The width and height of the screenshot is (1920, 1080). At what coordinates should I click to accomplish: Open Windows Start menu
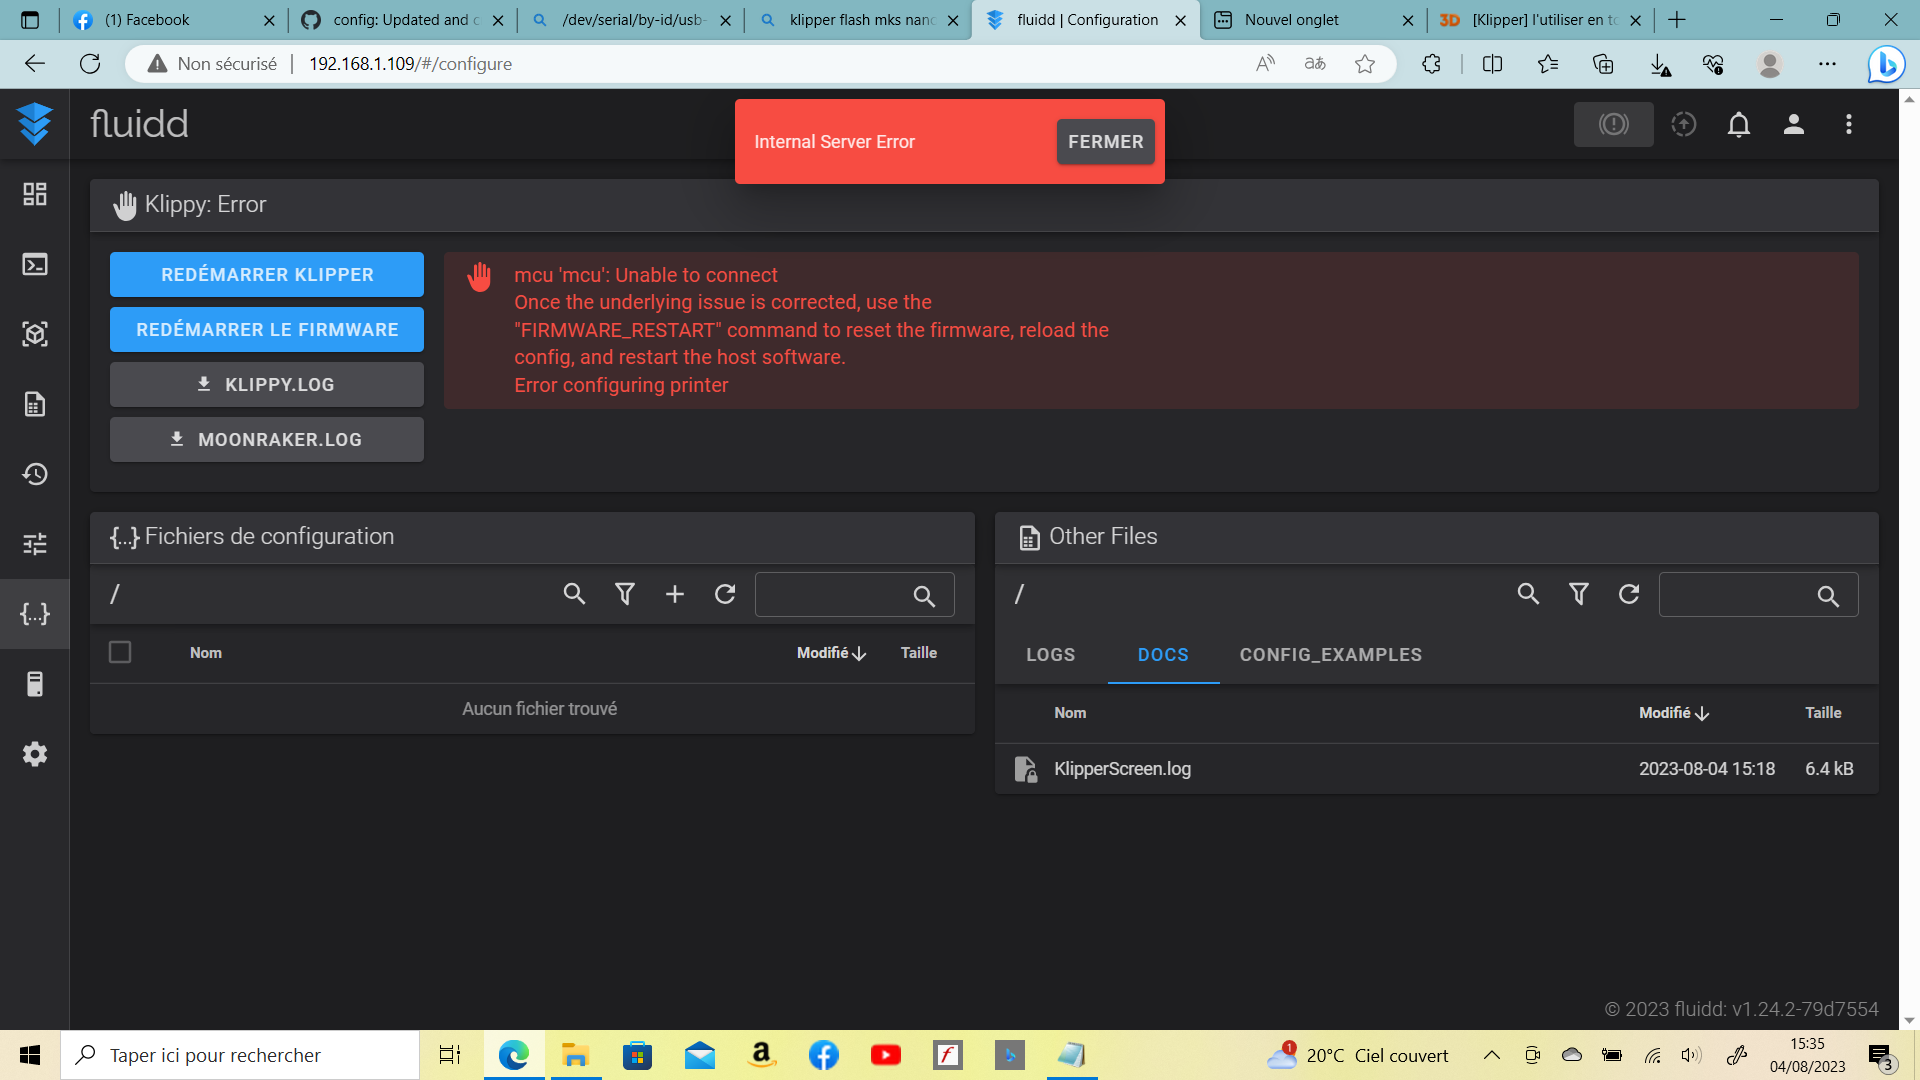(x=30, y=1055)
